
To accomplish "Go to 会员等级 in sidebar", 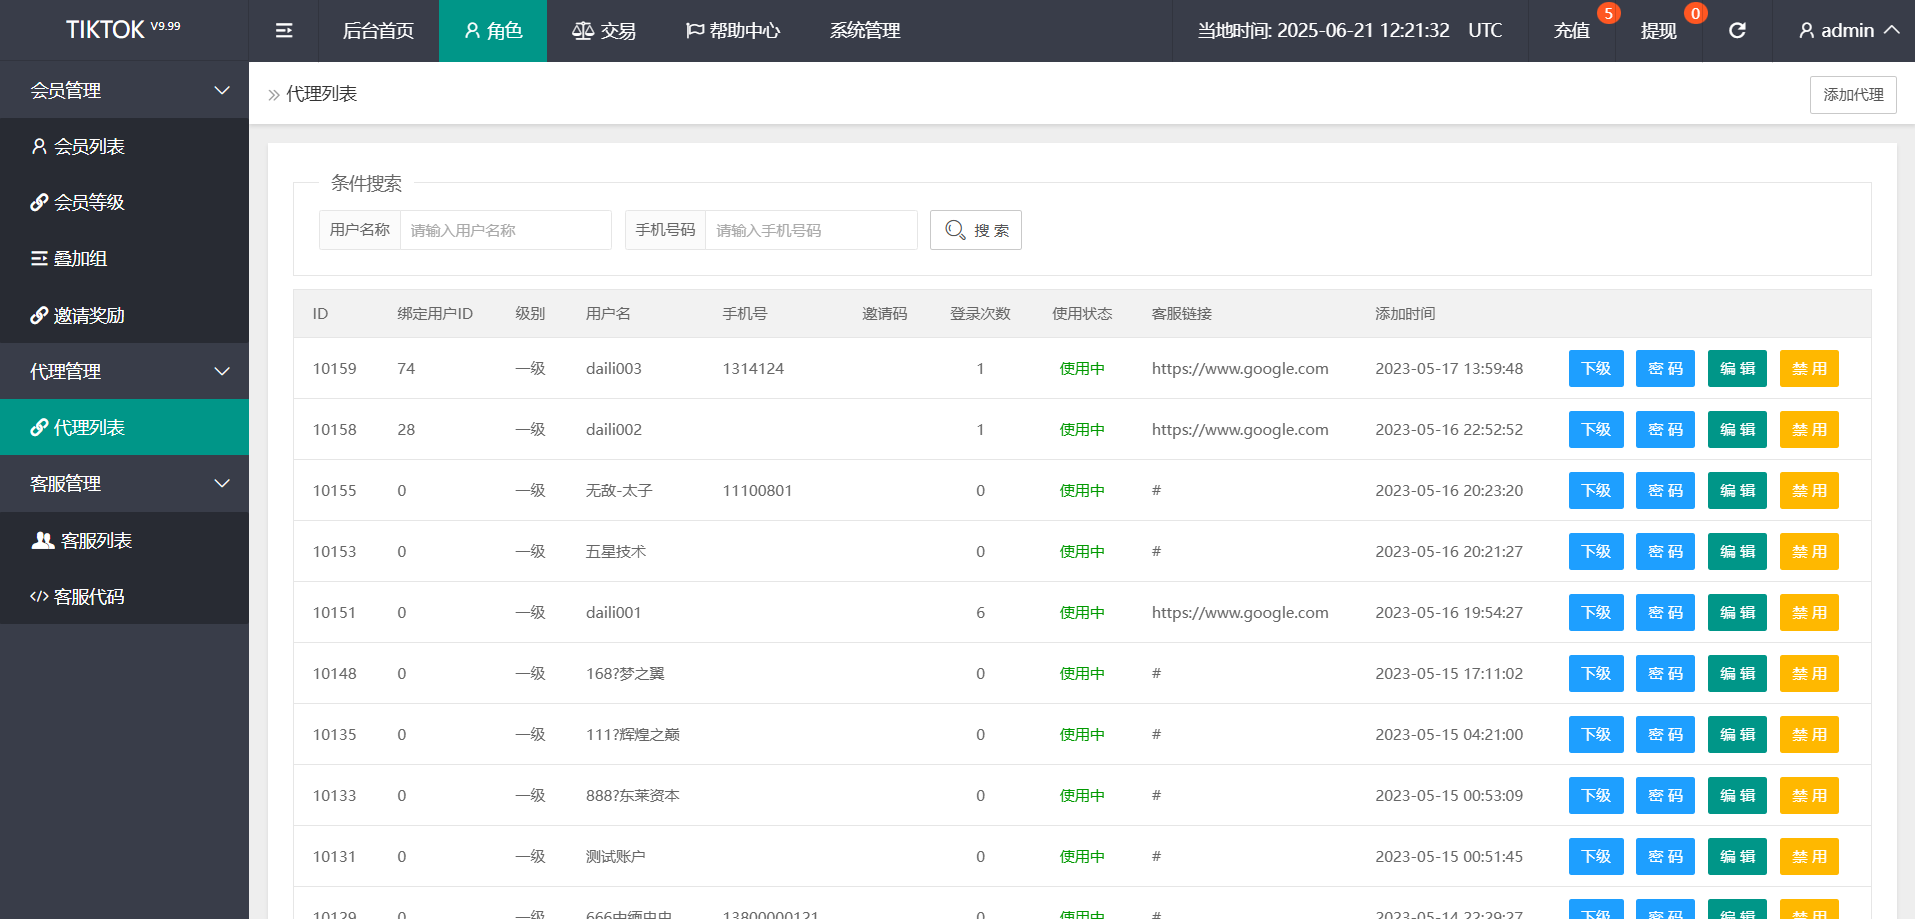I will [x=125, y=202].
